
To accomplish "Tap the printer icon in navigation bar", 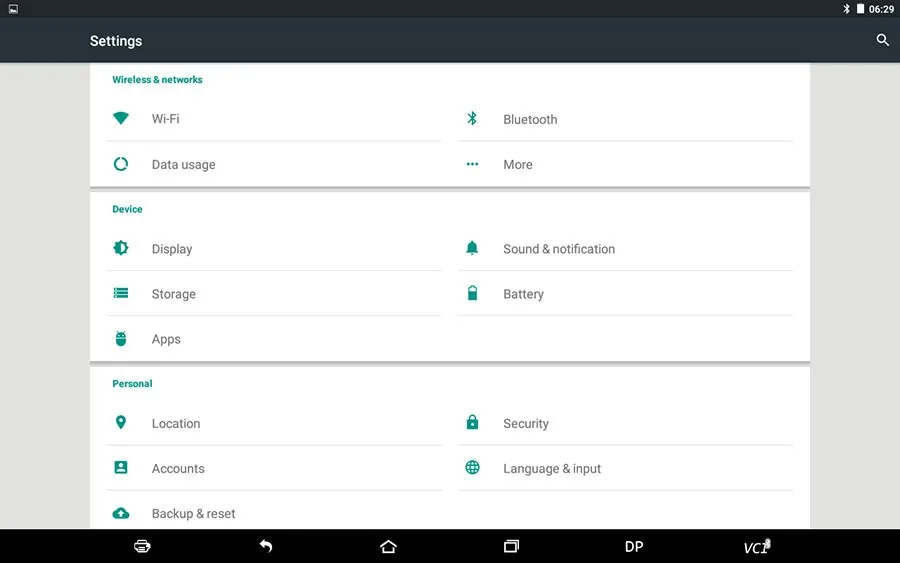I will click(142, 546).
